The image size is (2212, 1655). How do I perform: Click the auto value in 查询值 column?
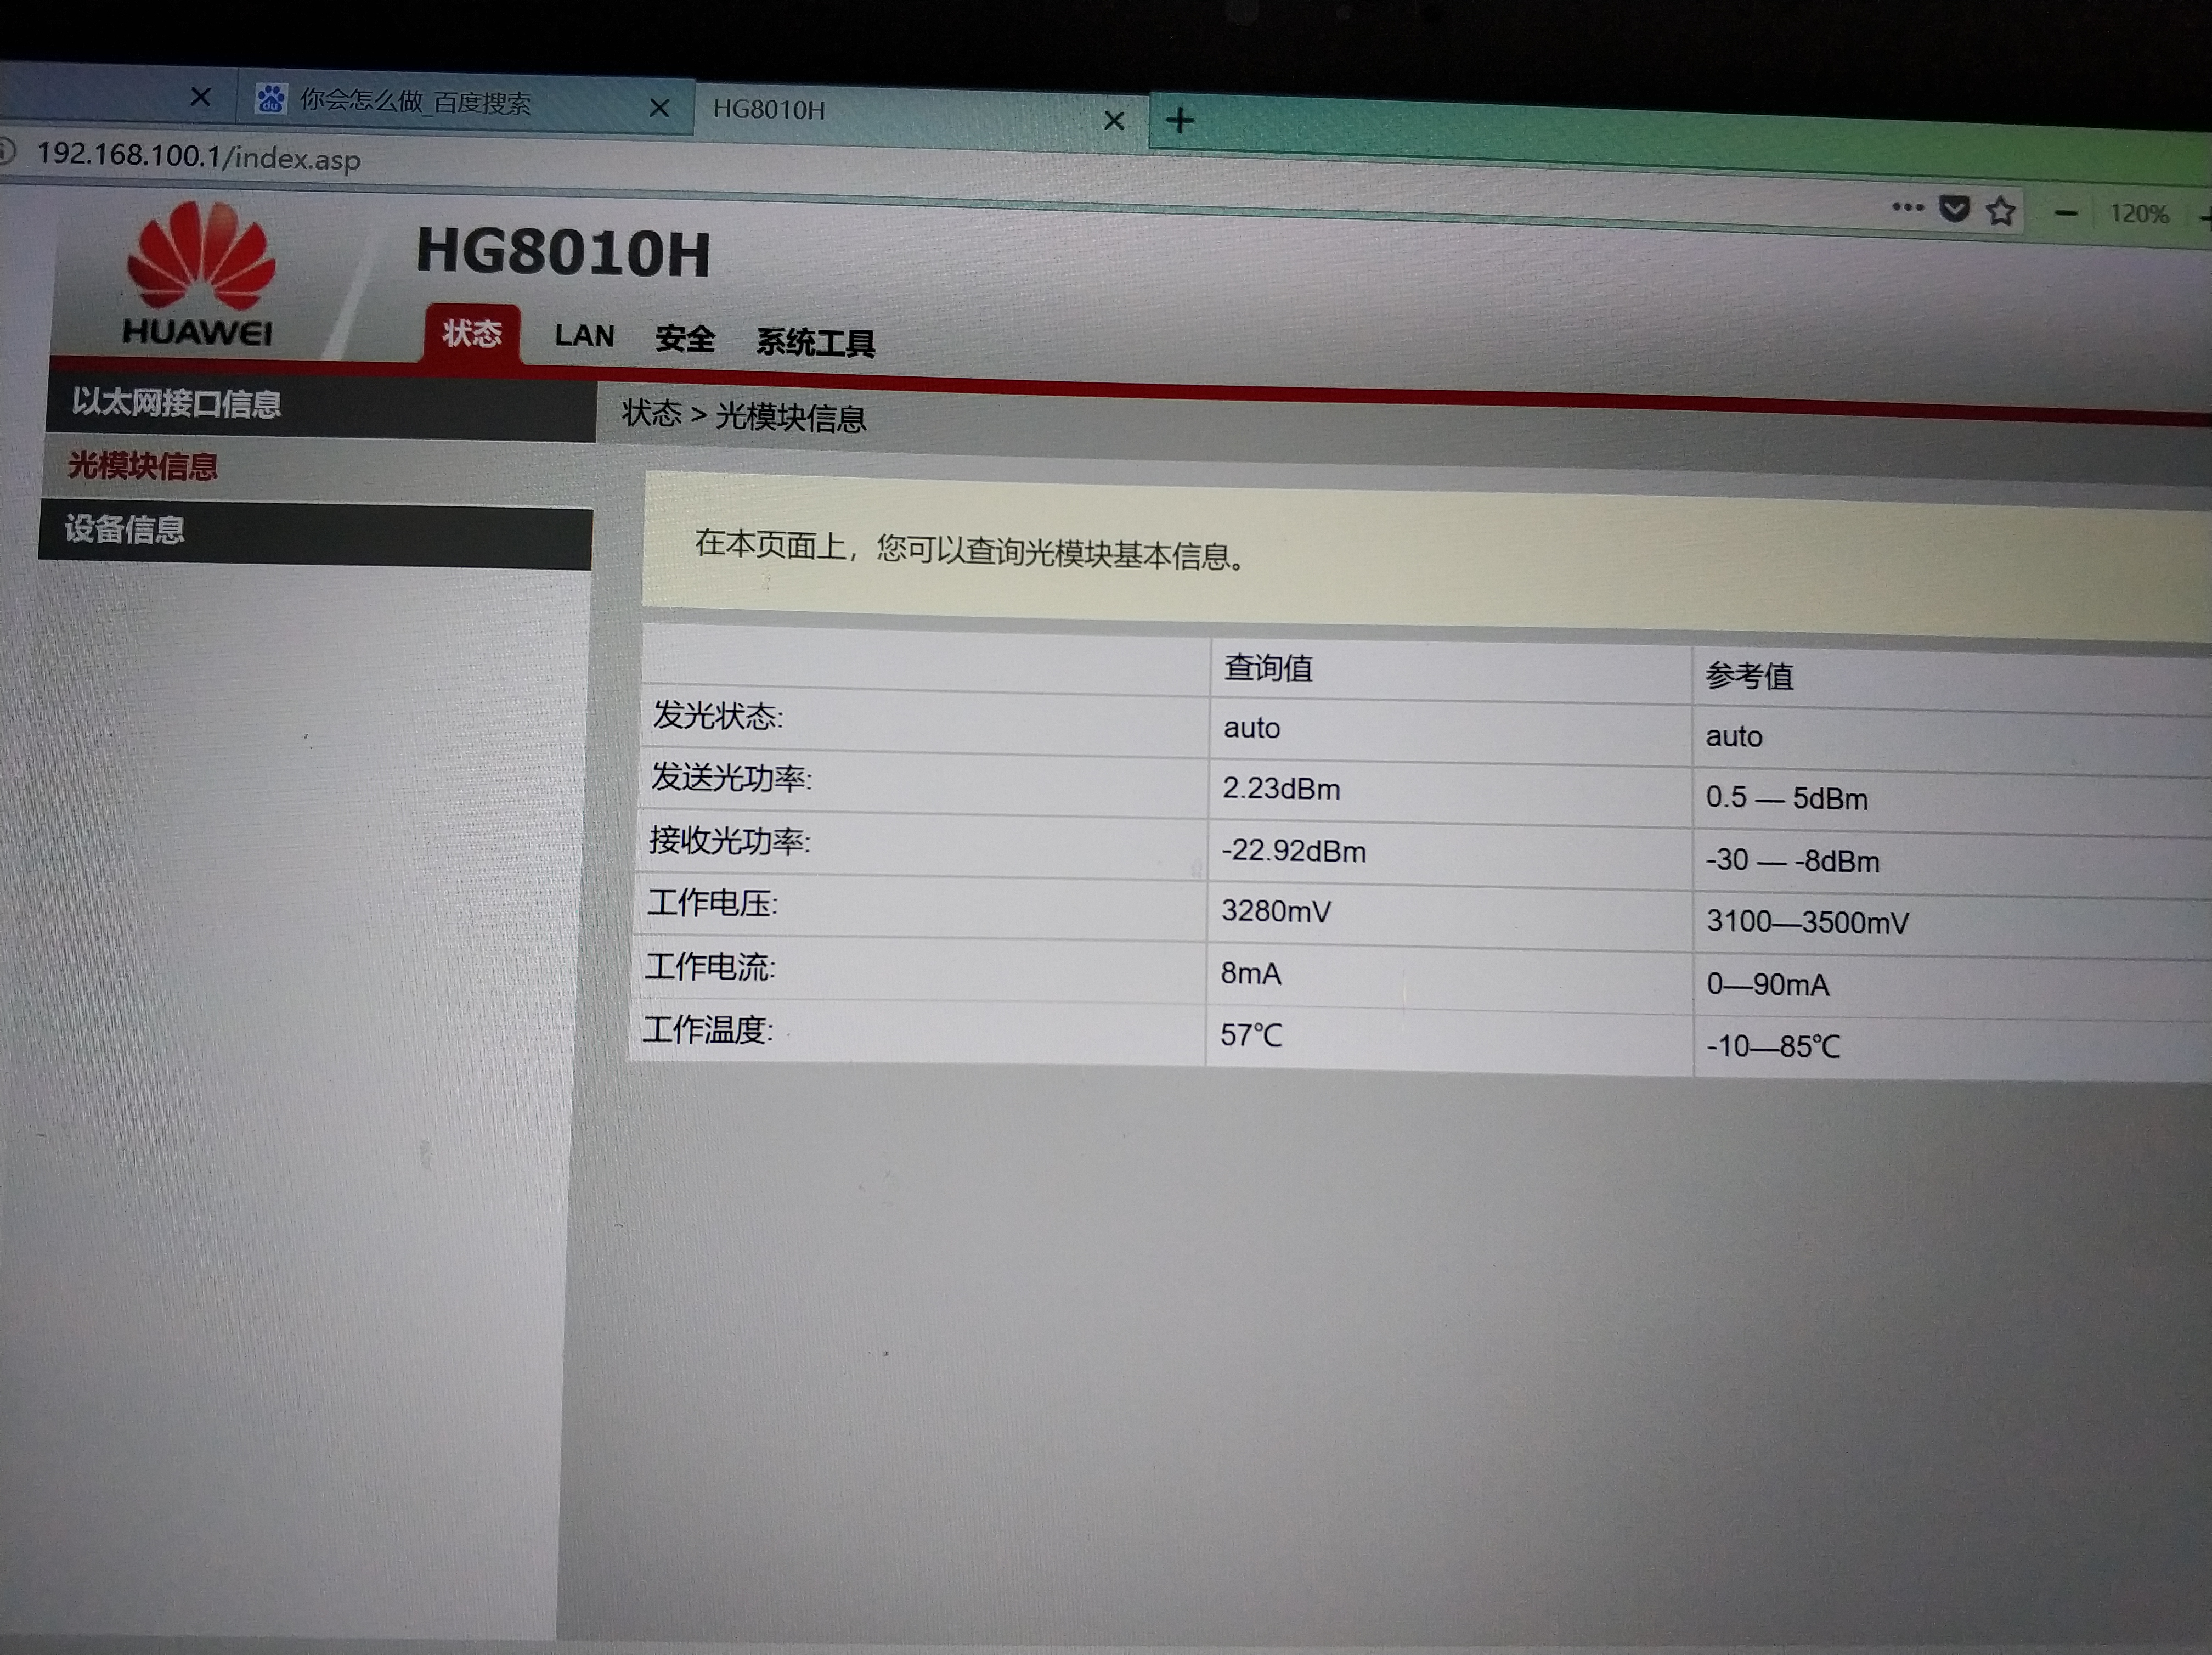(1251, 728)
